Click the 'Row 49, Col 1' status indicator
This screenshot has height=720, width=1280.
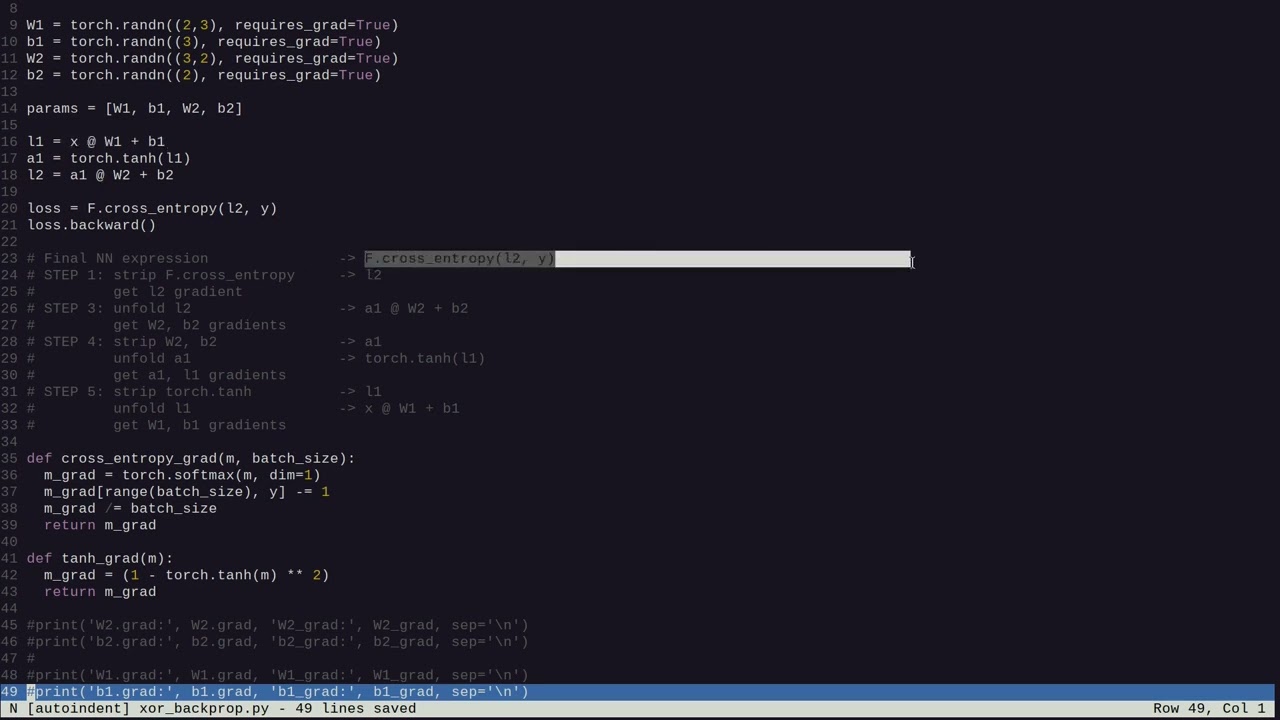[x=1209, y=708]
